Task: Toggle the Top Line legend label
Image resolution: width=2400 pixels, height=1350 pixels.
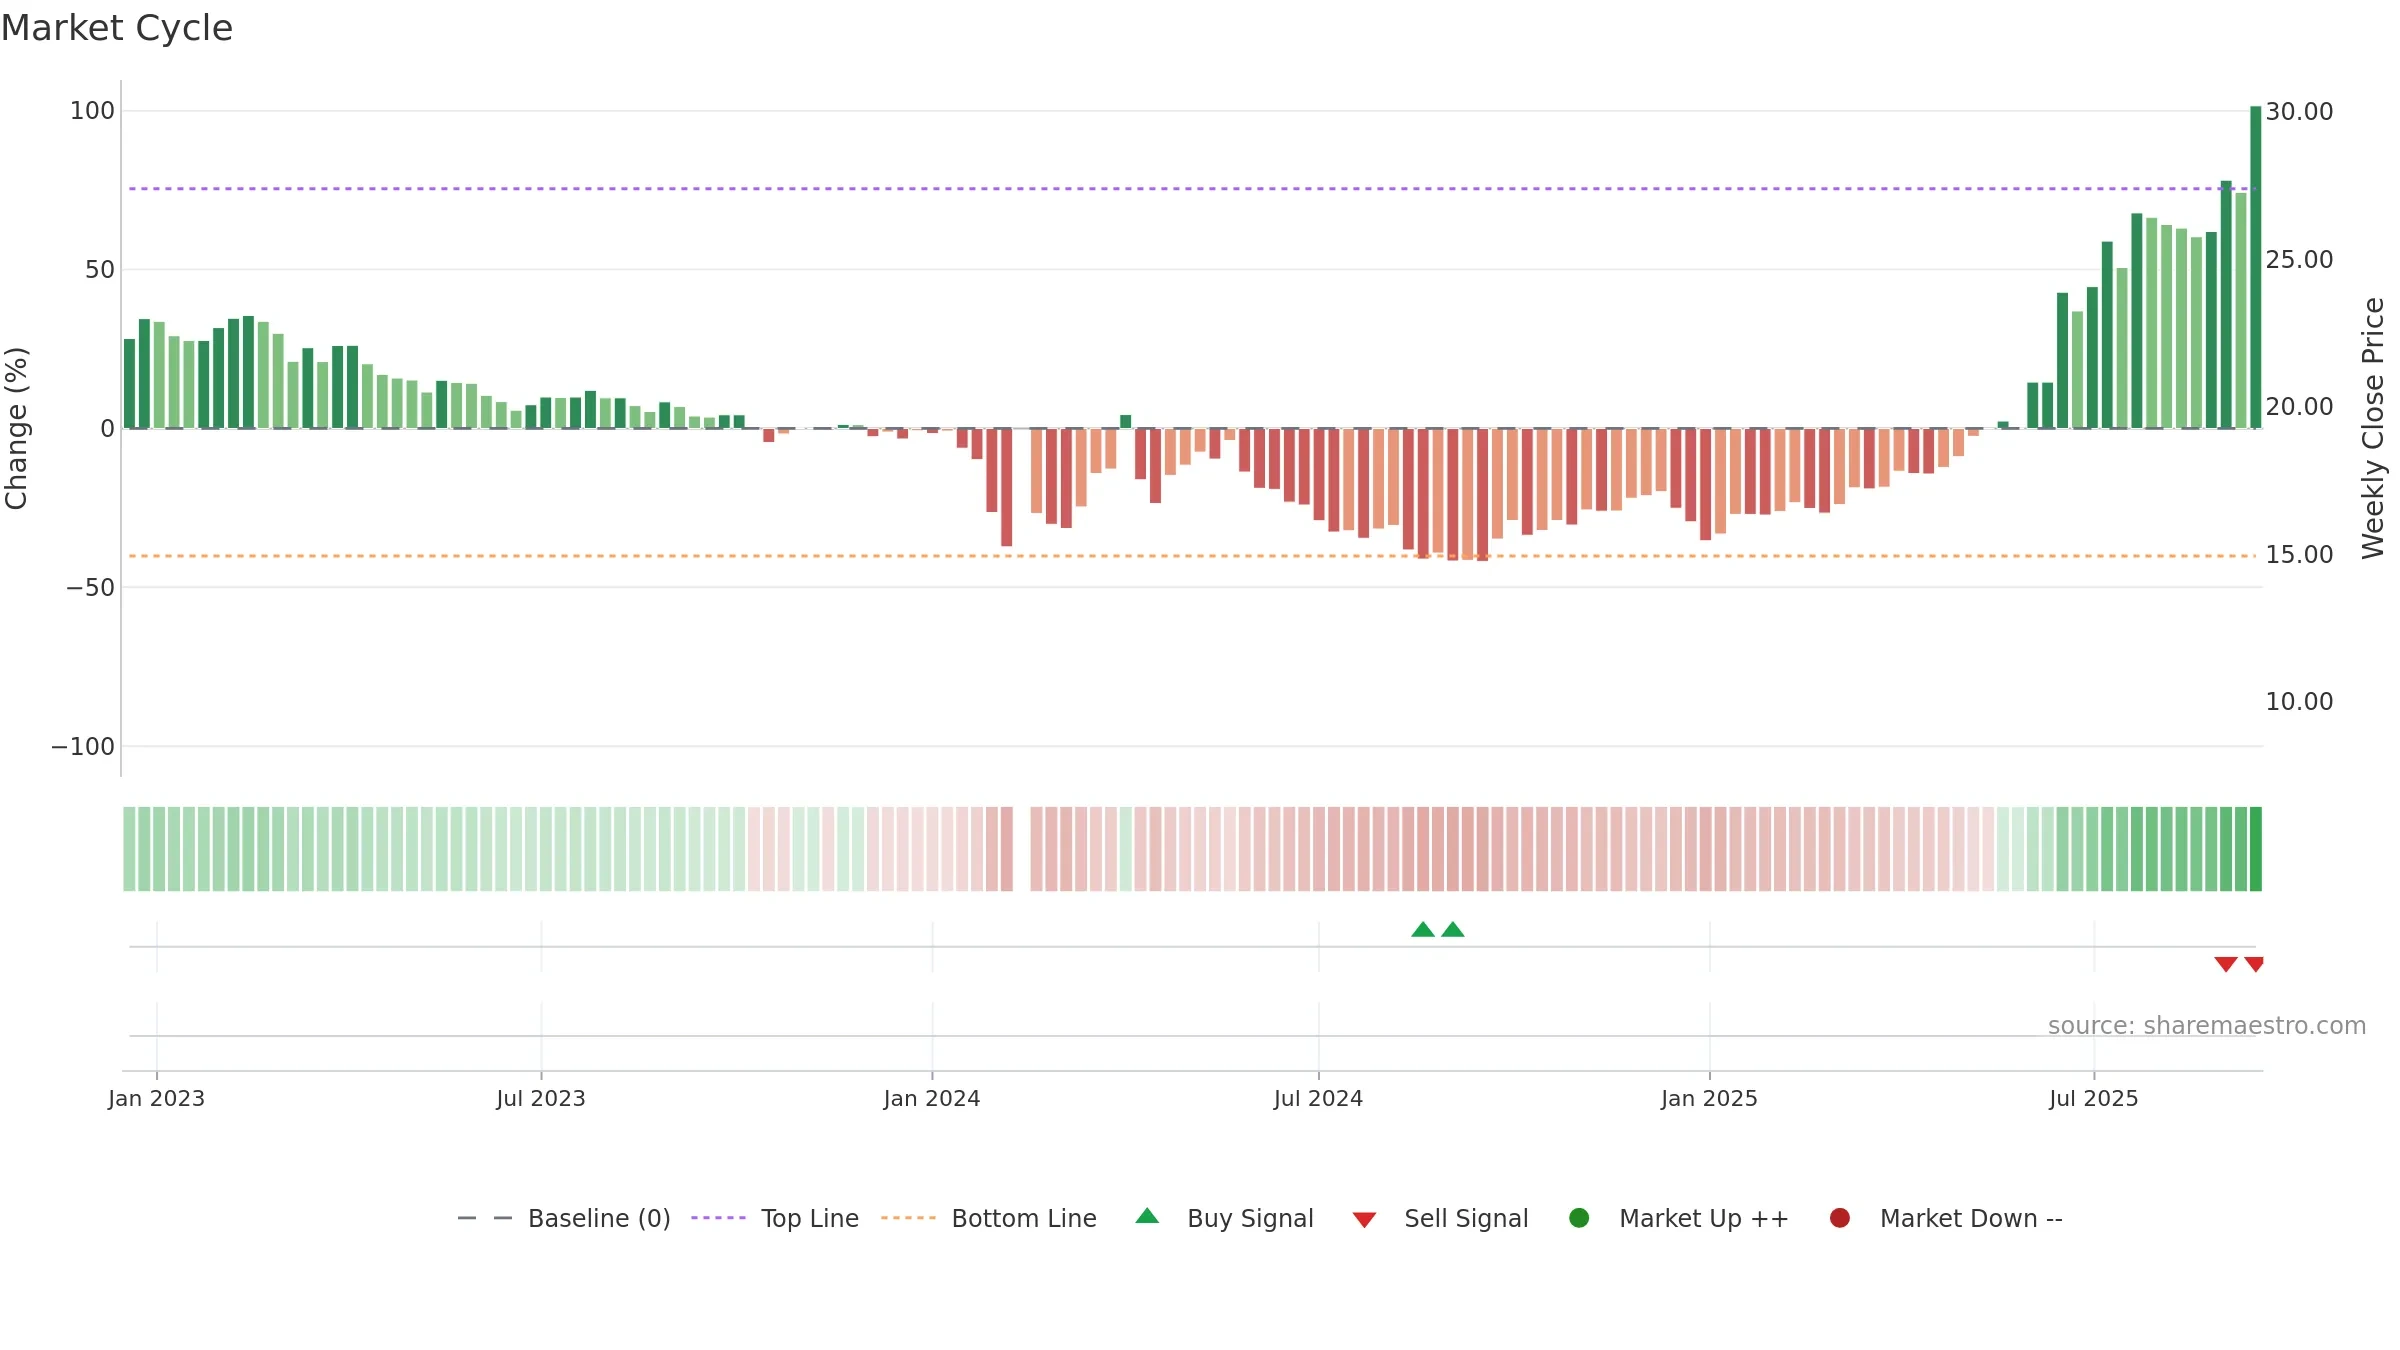Action: pyautogui.click(x=809, y=1219)
